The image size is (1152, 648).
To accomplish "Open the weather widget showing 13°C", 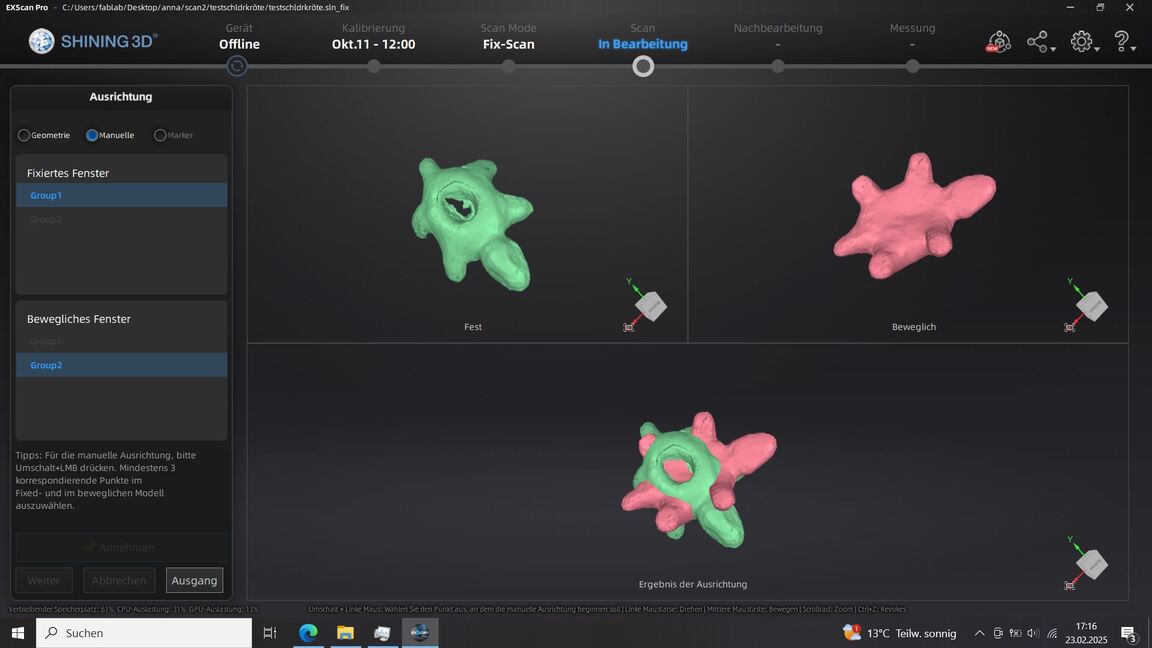I will pyautogui.click(x=900, y=633).
